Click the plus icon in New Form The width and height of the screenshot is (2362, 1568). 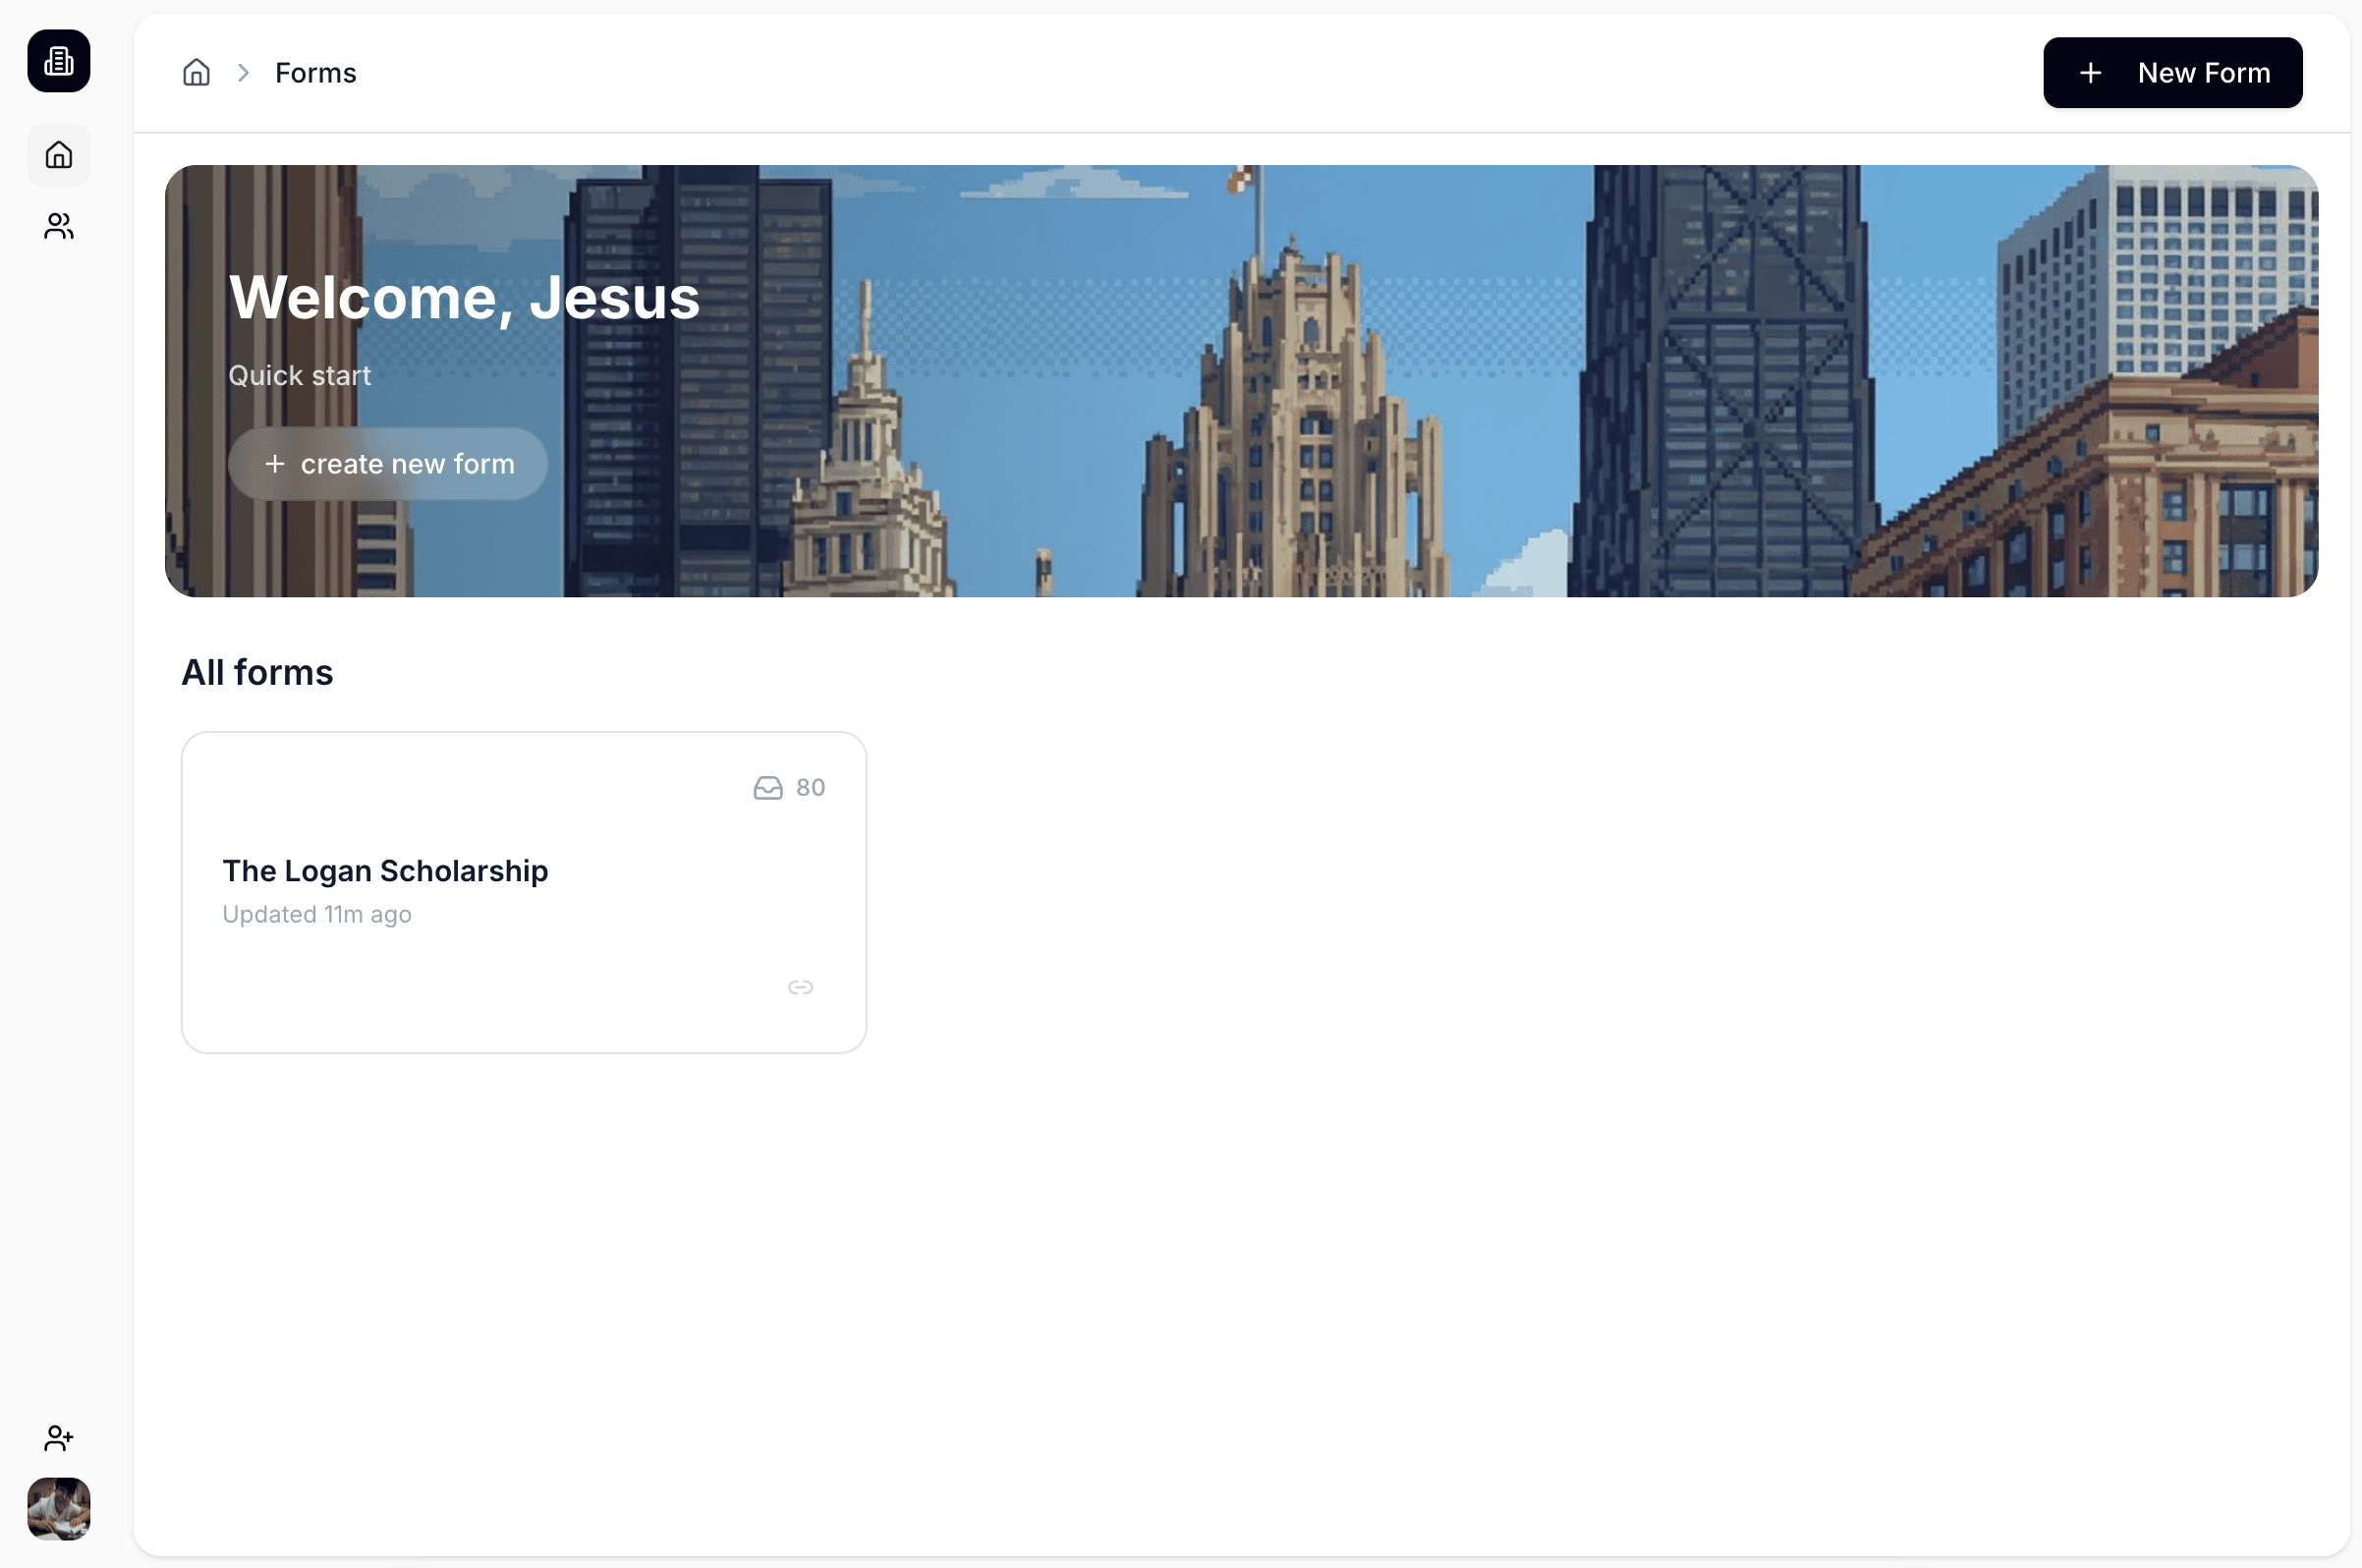point(2090,73)
